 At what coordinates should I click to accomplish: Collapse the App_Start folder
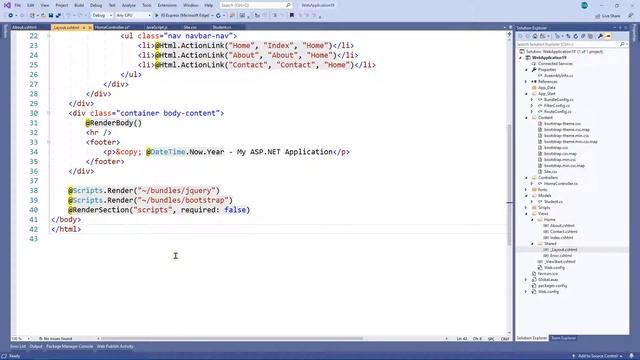pyautogui.click(x=526, y=93)
